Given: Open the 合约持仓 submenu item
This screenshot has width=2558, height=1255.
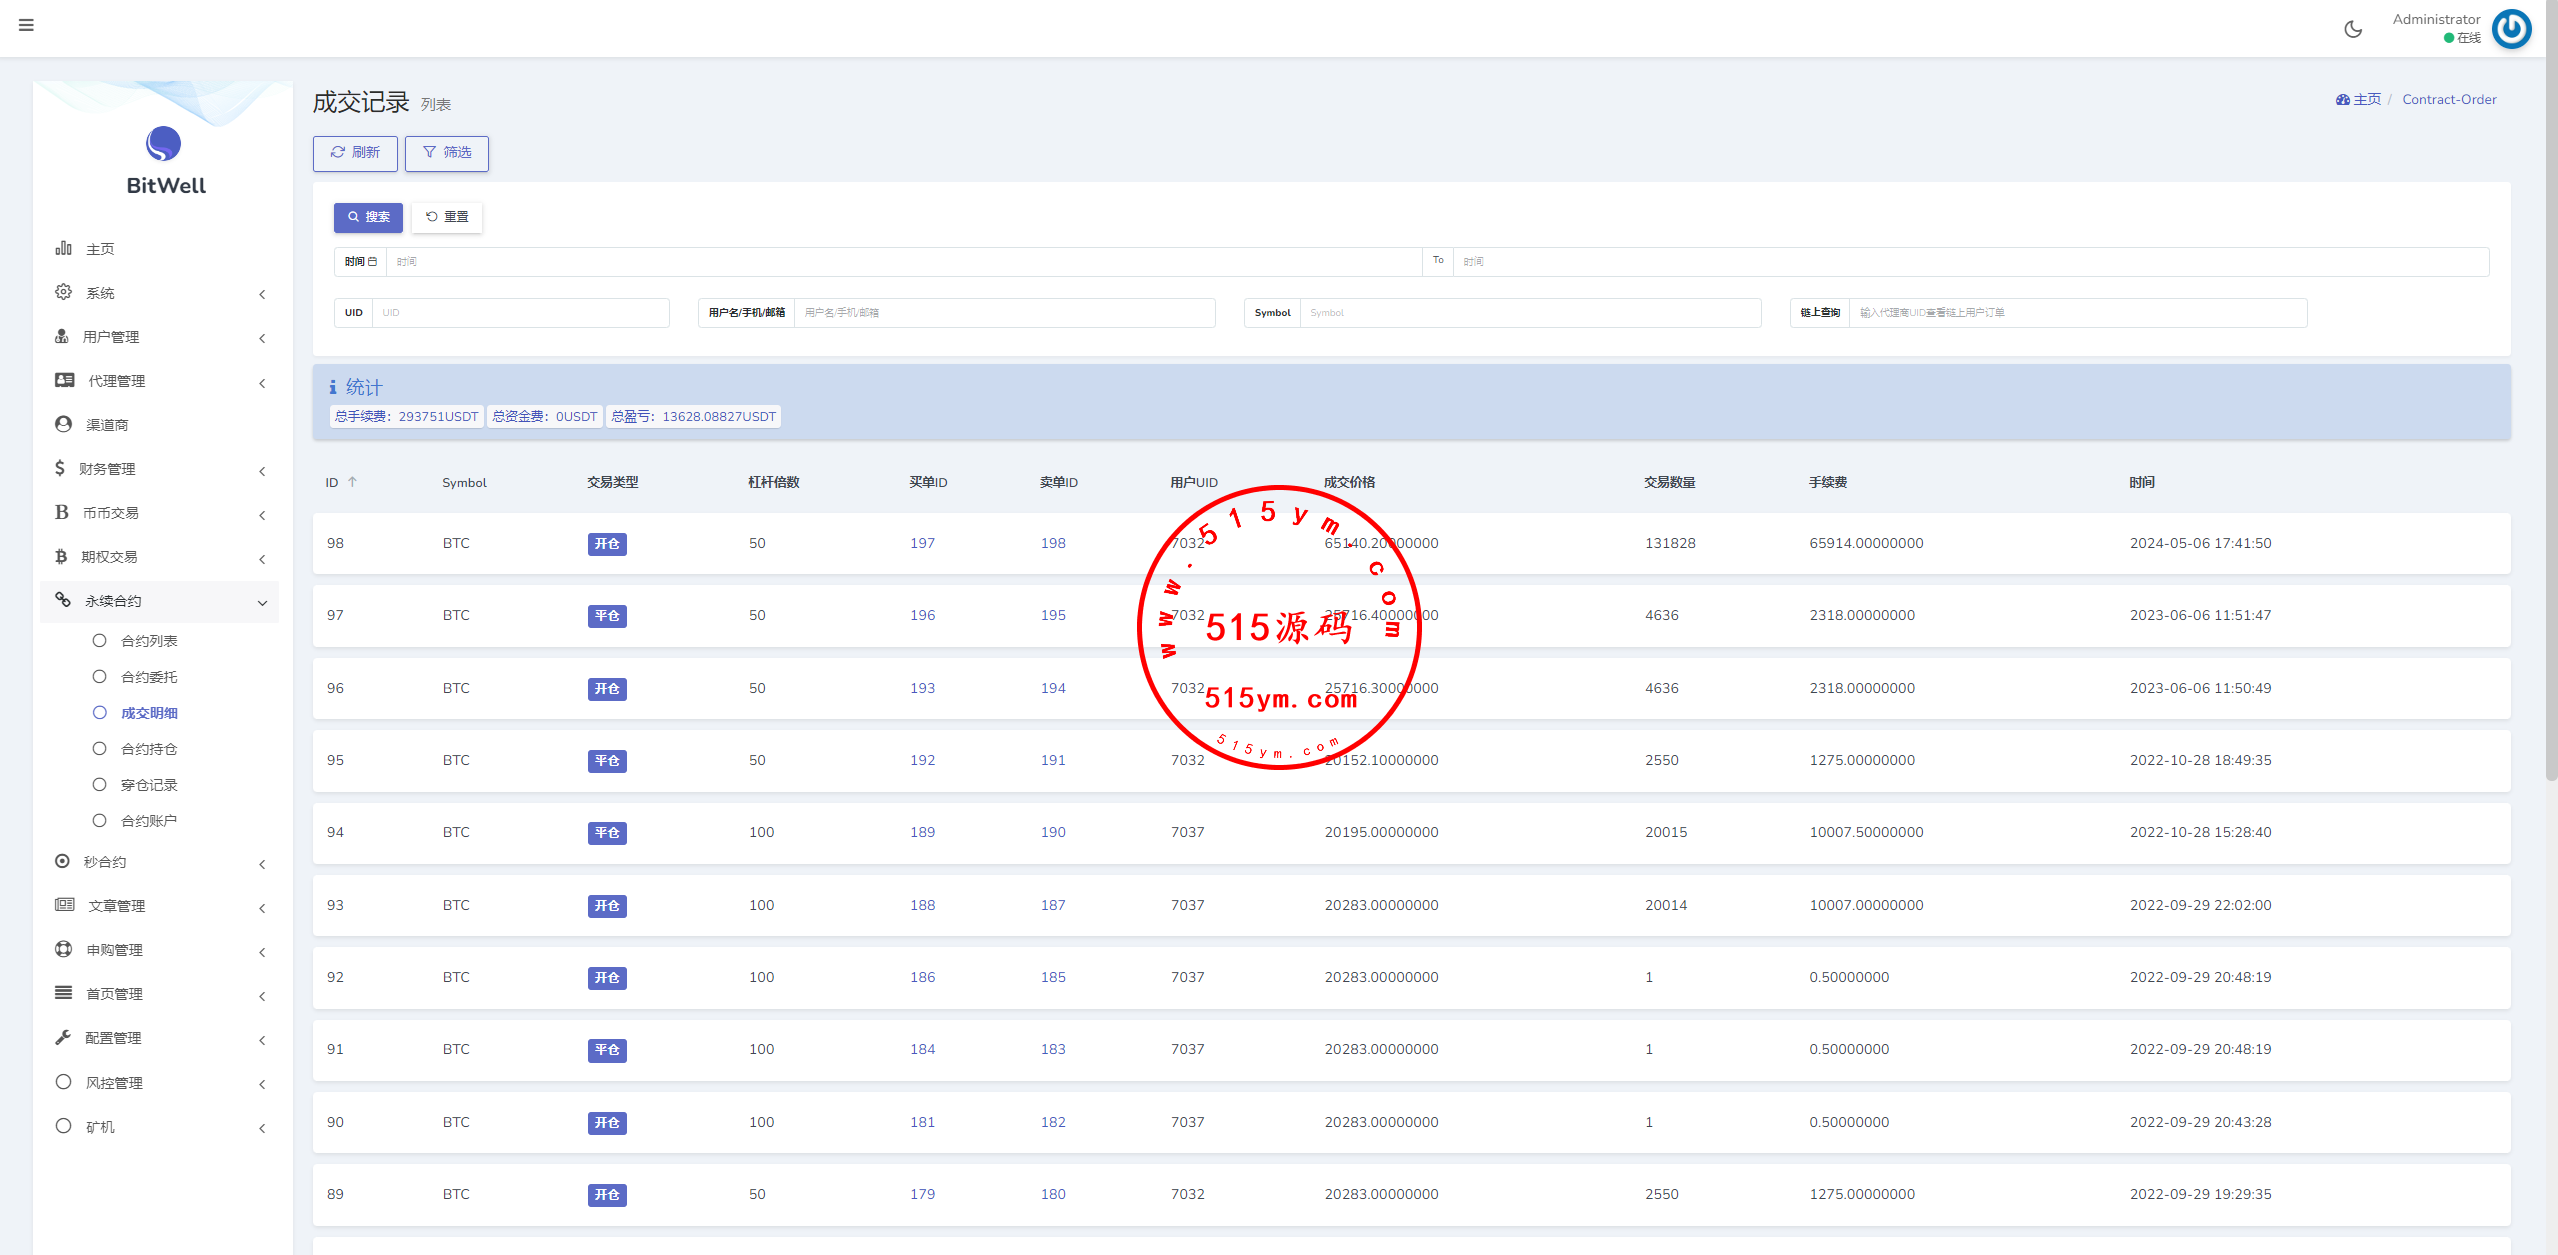Looking at the screenshot, I should coord(149,749).
